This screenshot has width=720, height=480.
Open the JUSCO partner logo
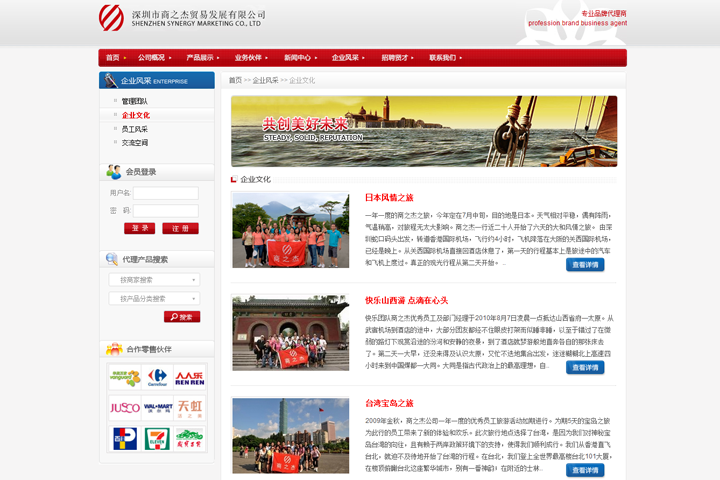pyautogui.click(x=124, y=408)
